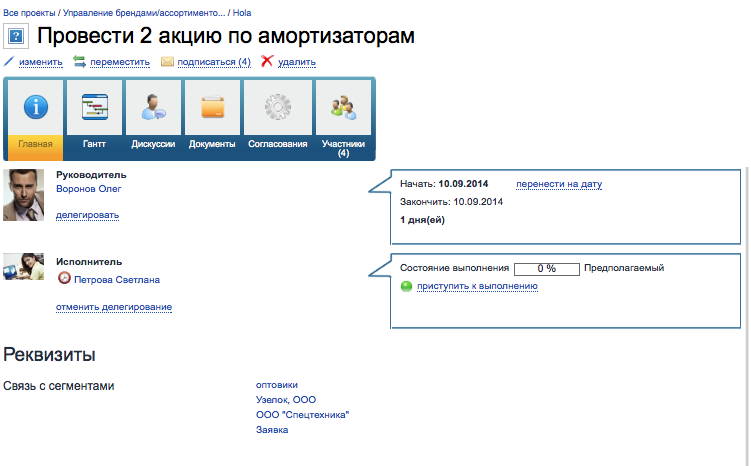Click the Исполнитель heading
Image resolution: width=751 pixels, height=466 pixels.
pyautogui.click(x=89, y=262)
